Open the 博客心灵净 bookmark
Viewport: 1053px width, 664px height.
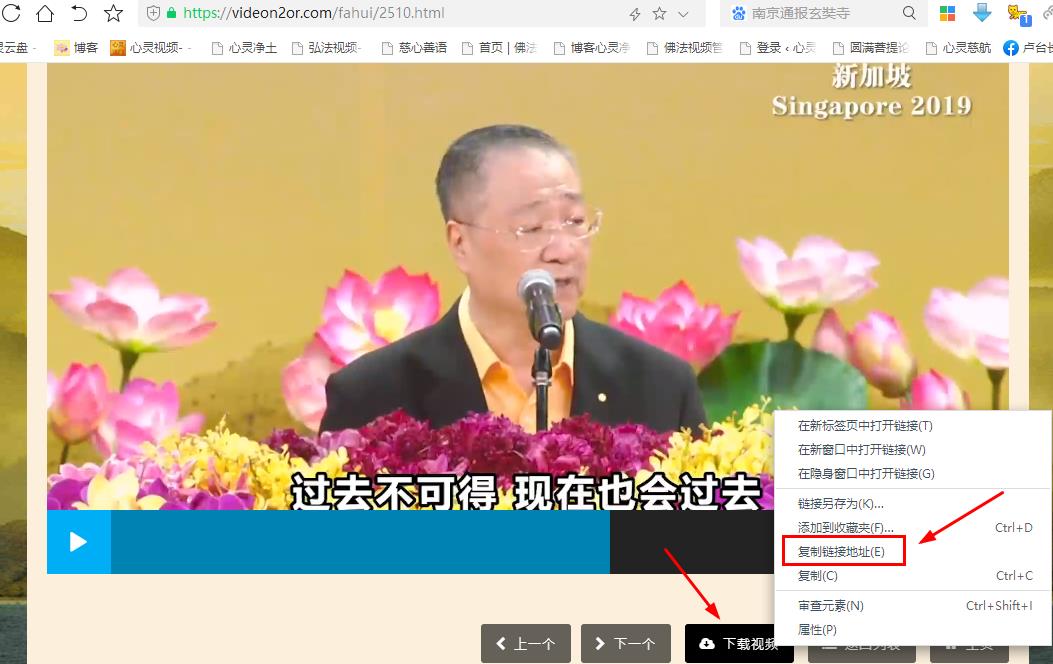click(592, 48)
